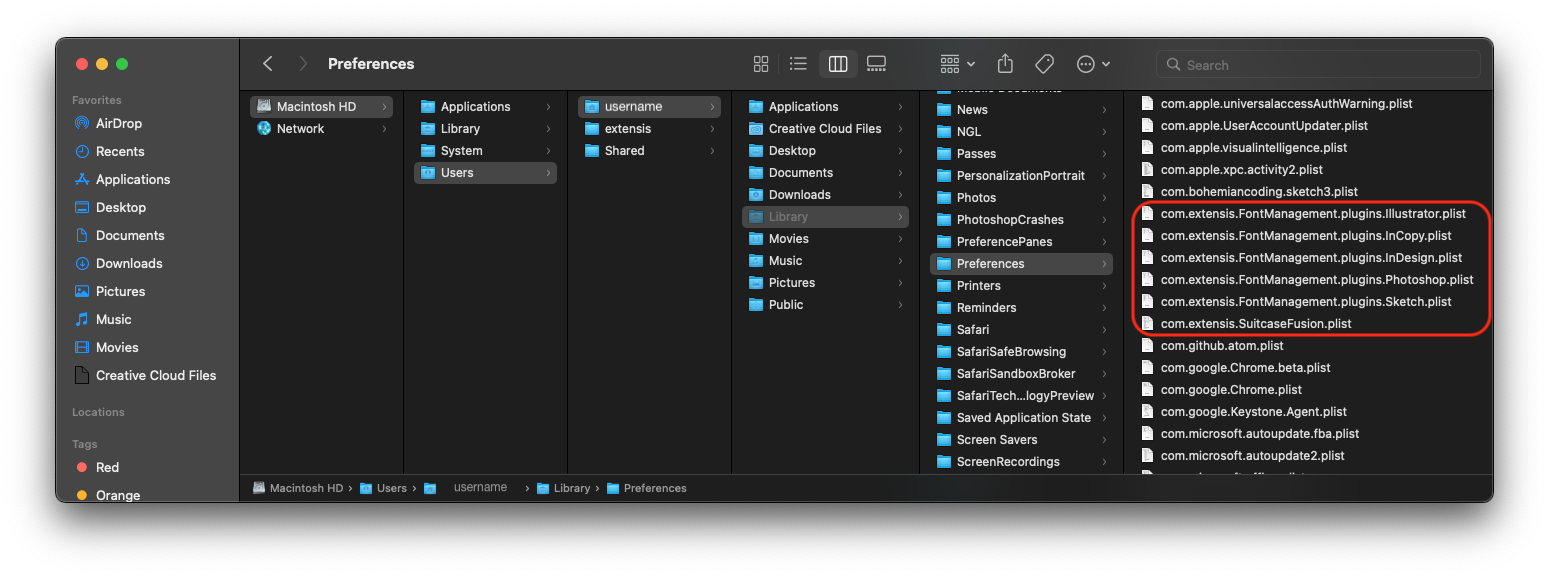Click the Back navigation arrow
Image resolution: width=1549 pixels, height=576 pixels.
tap(268, 64)
